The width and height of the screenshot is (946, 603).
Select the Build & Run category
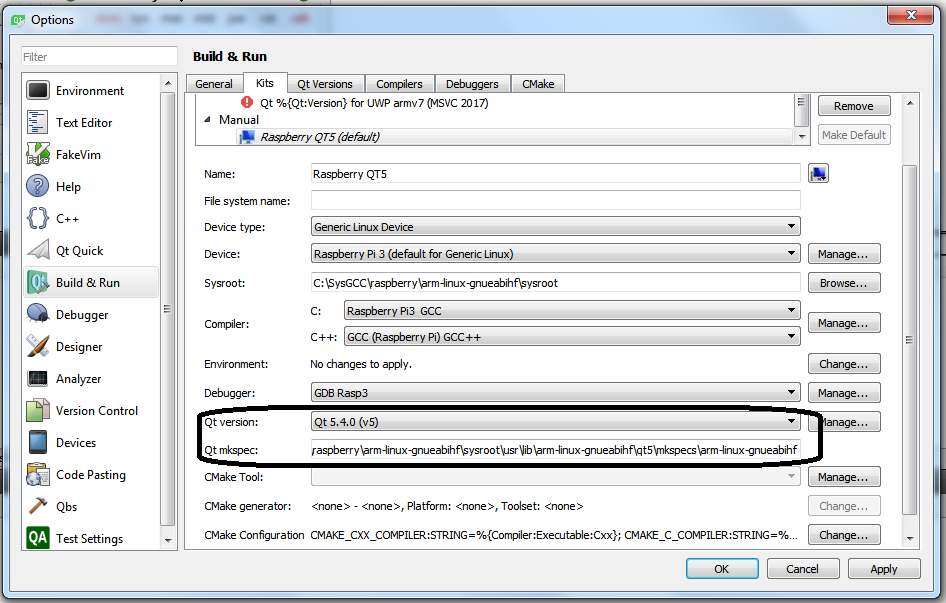tap(90, 282)
